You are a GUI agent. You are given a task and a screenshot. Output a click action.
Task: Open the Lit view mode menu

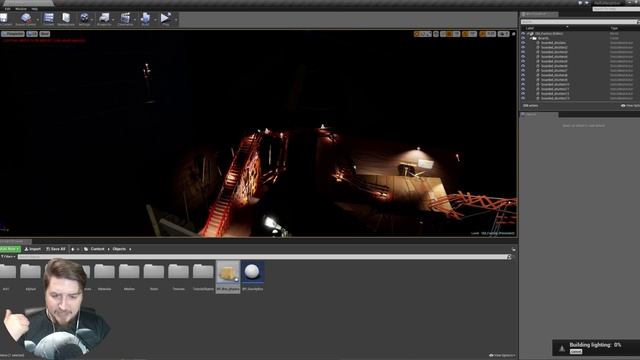[32, 34]
